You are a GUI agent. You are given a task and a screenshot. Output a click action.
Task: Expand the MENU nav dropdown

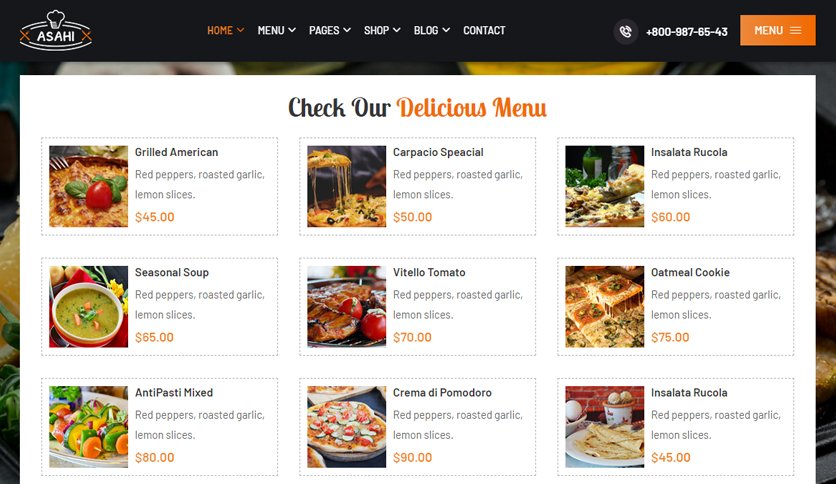[276, 30]
